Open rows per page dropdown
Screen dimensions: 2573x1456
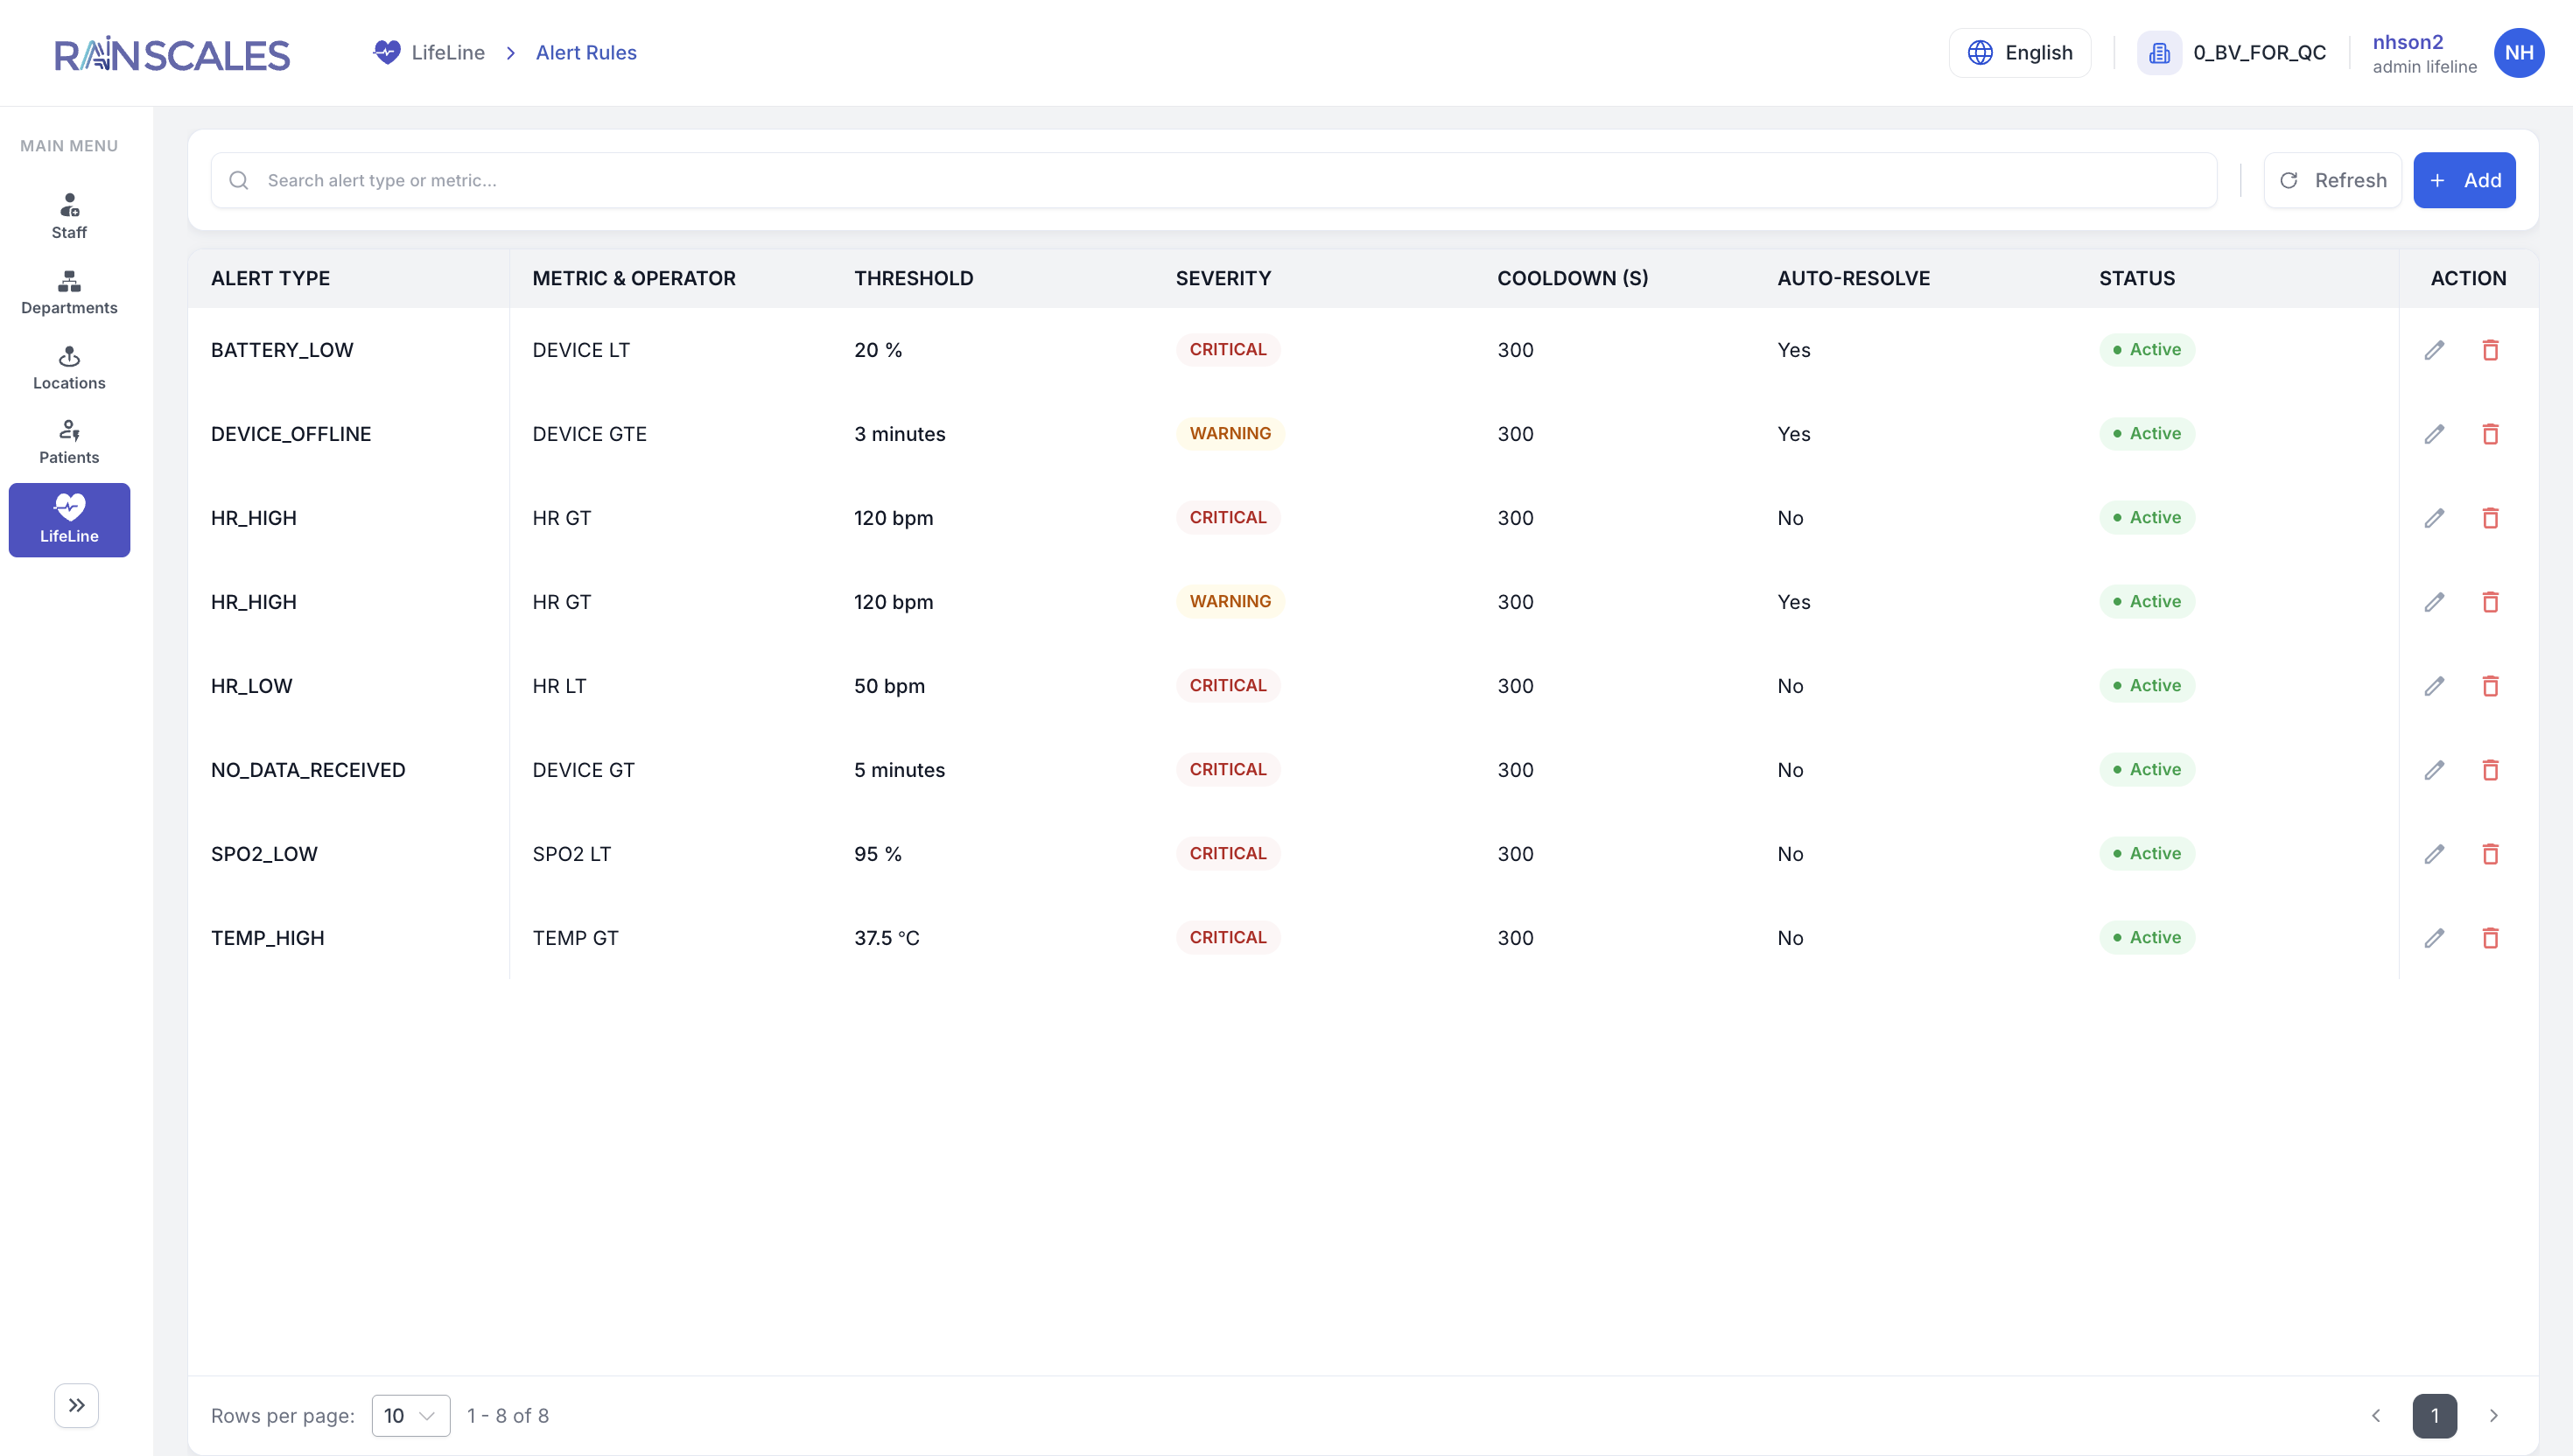410,1415
